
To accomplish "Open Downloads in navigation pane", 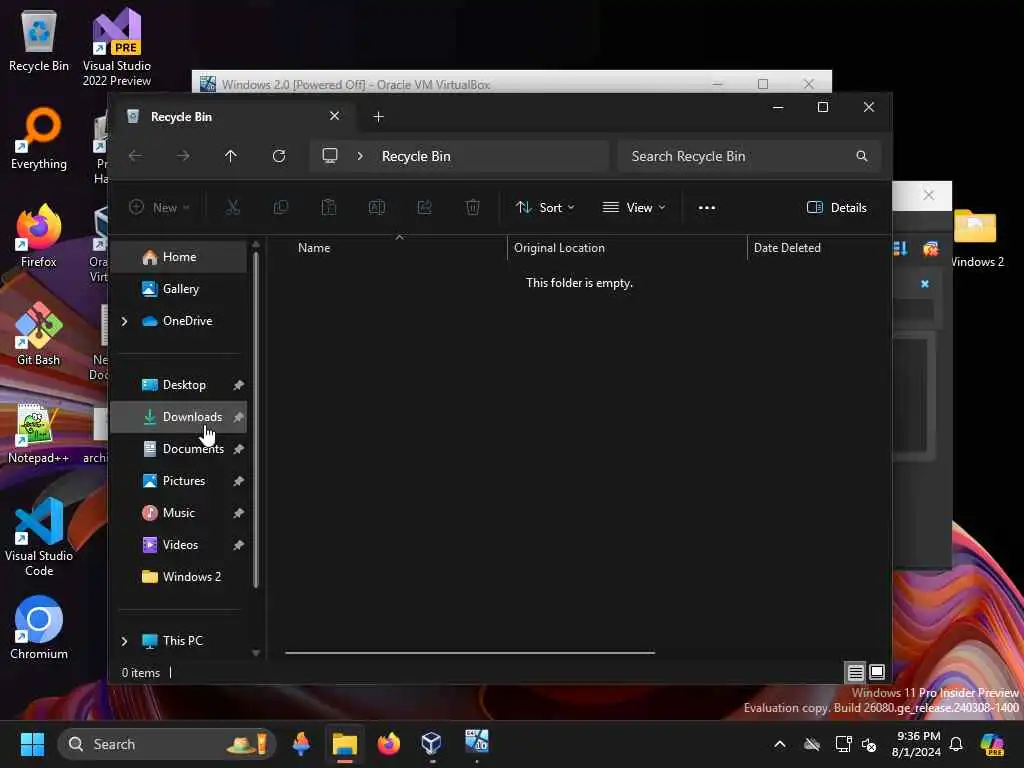I will [179, 417].
